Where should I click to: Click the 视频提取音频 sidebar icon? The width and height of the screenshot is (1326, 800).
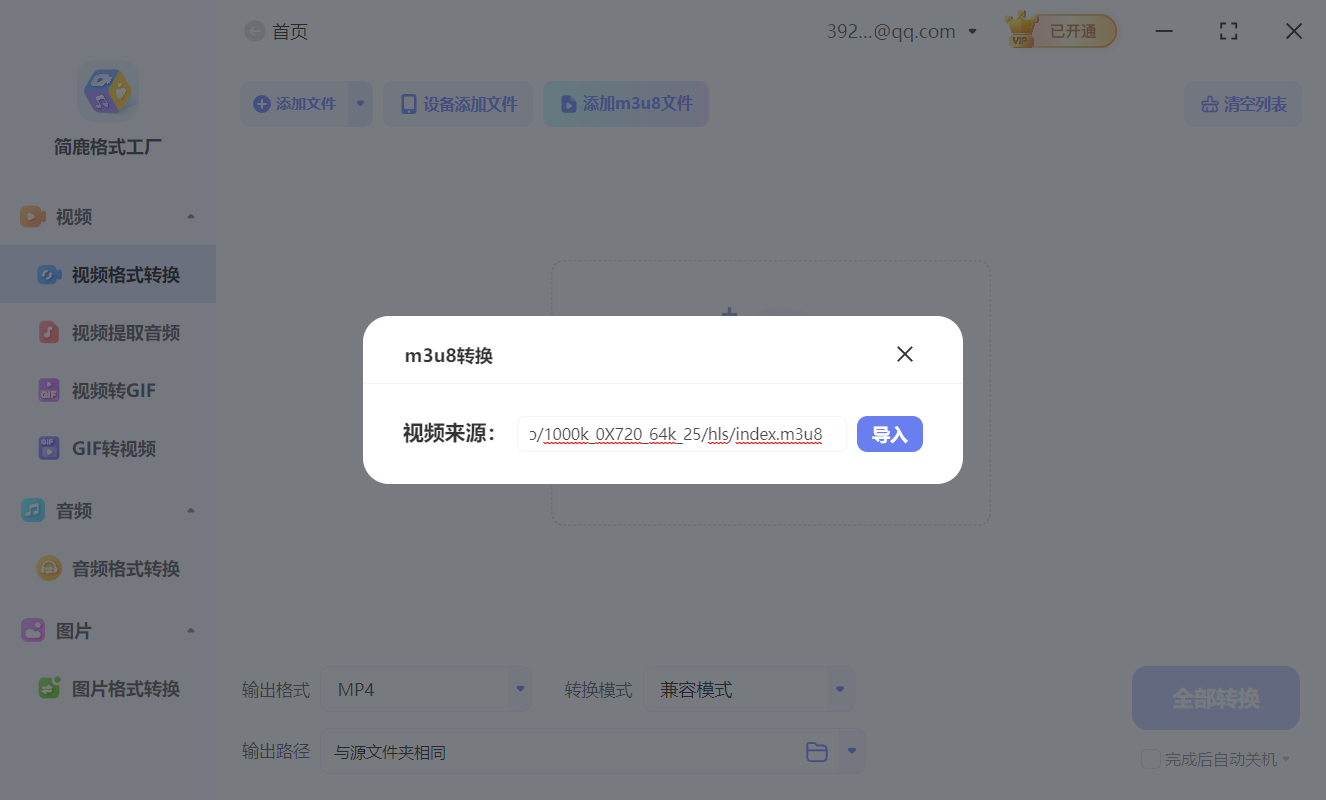(49, 333)
